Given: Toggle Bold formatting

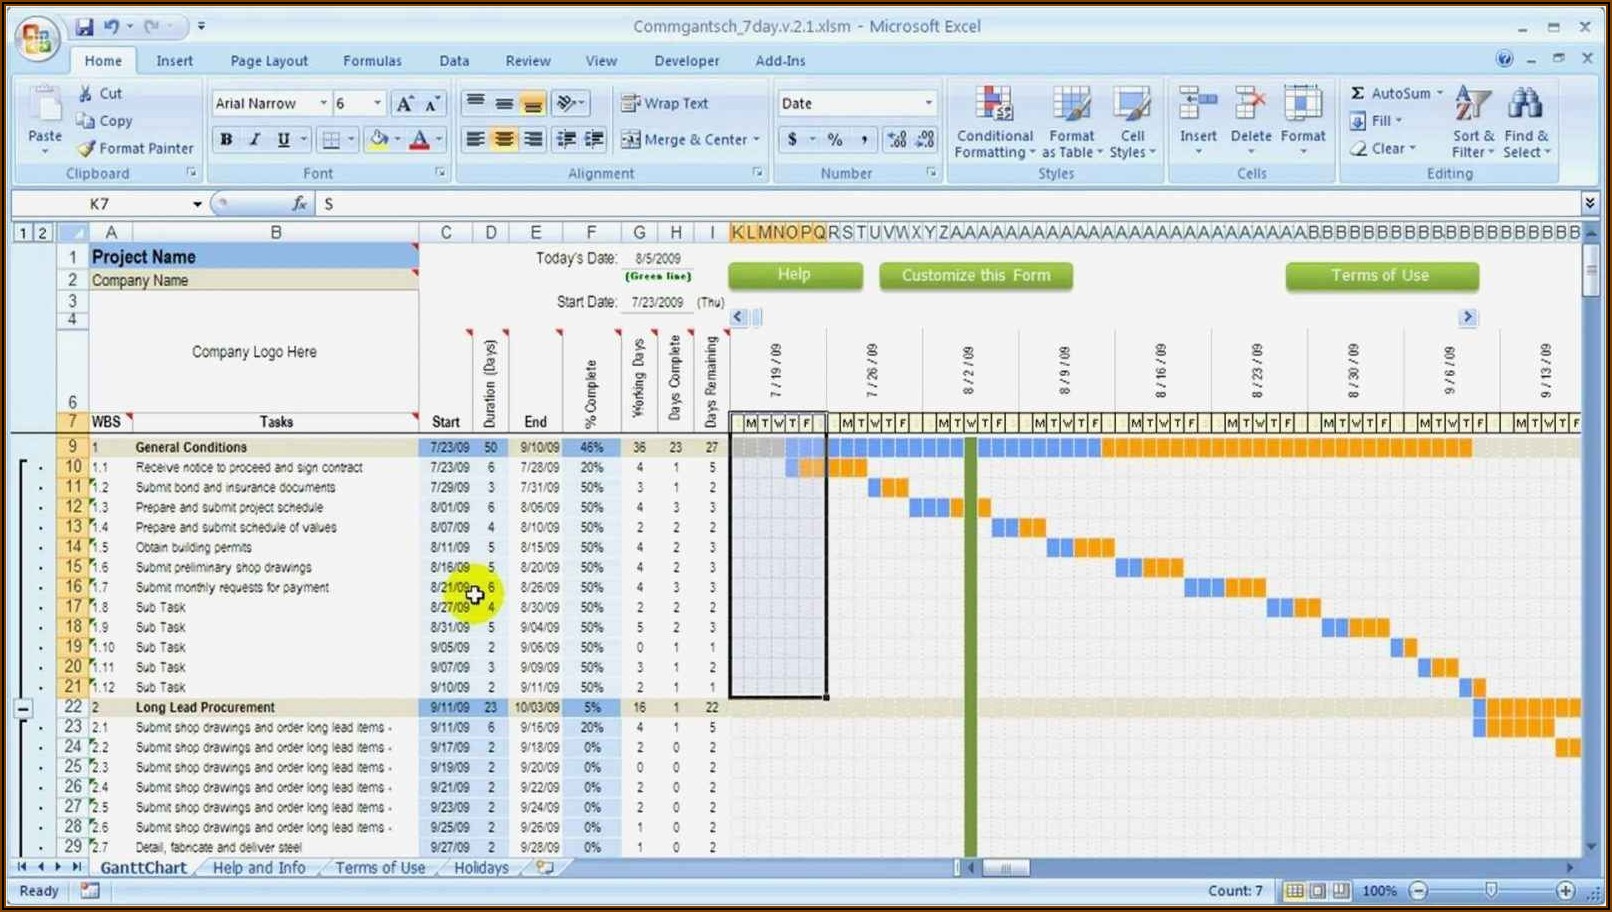Looking at the screenshot, I should pos(226,140).
